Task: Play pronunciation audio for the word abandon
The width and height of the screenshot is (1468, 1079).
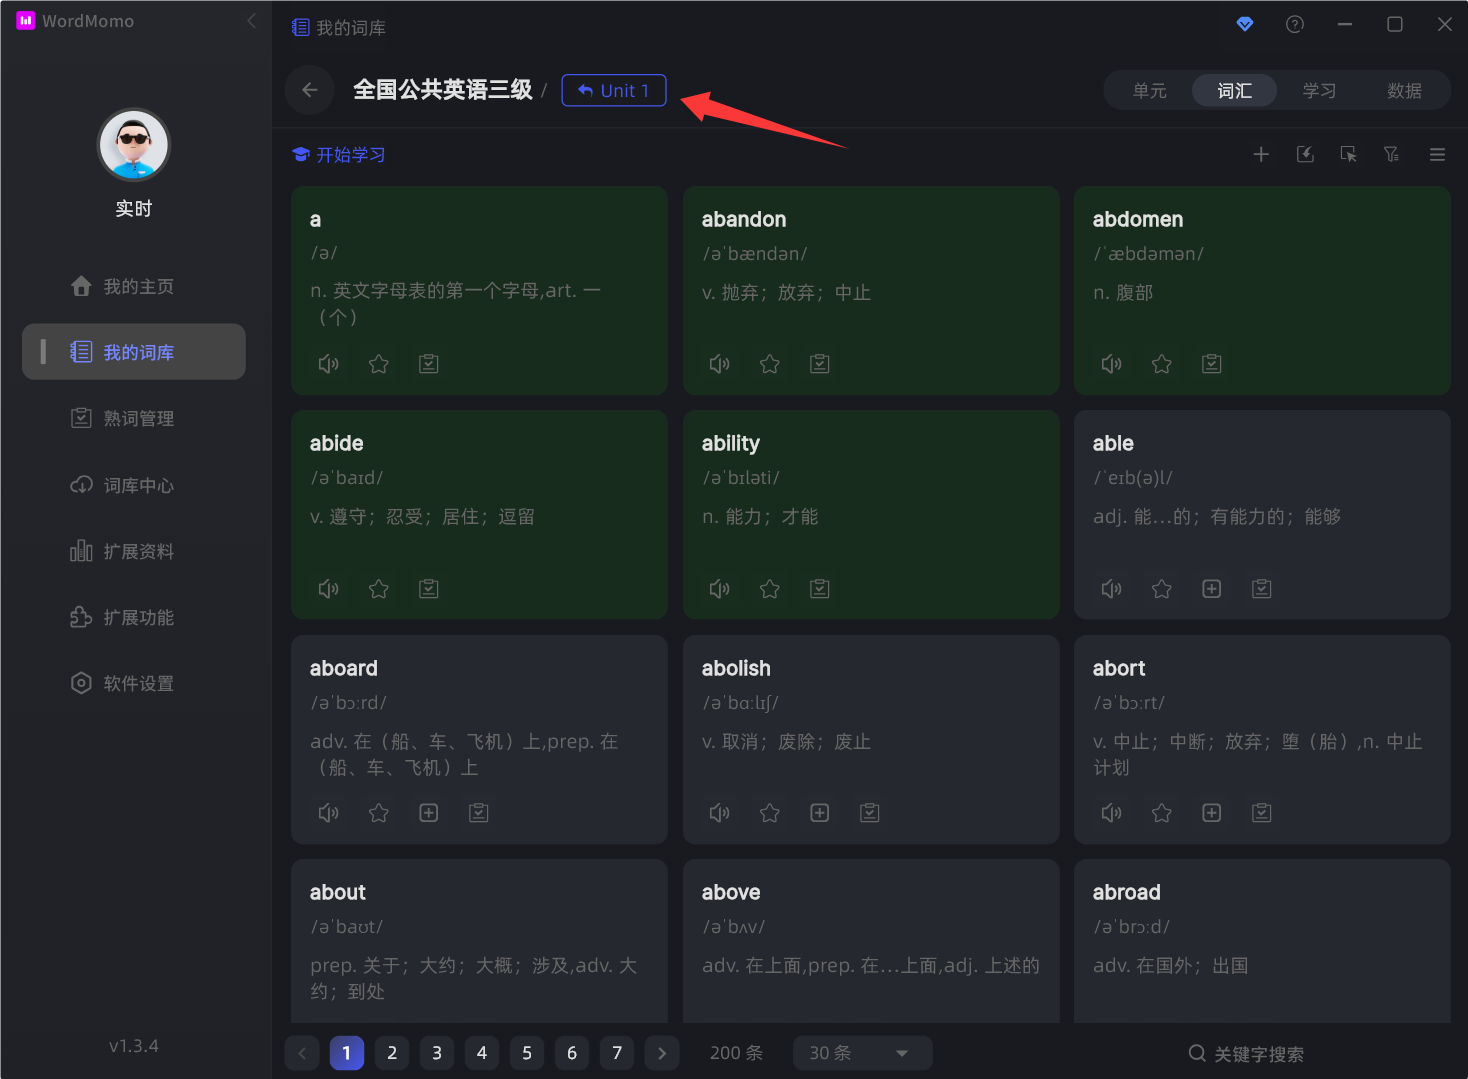Action: 719,364
